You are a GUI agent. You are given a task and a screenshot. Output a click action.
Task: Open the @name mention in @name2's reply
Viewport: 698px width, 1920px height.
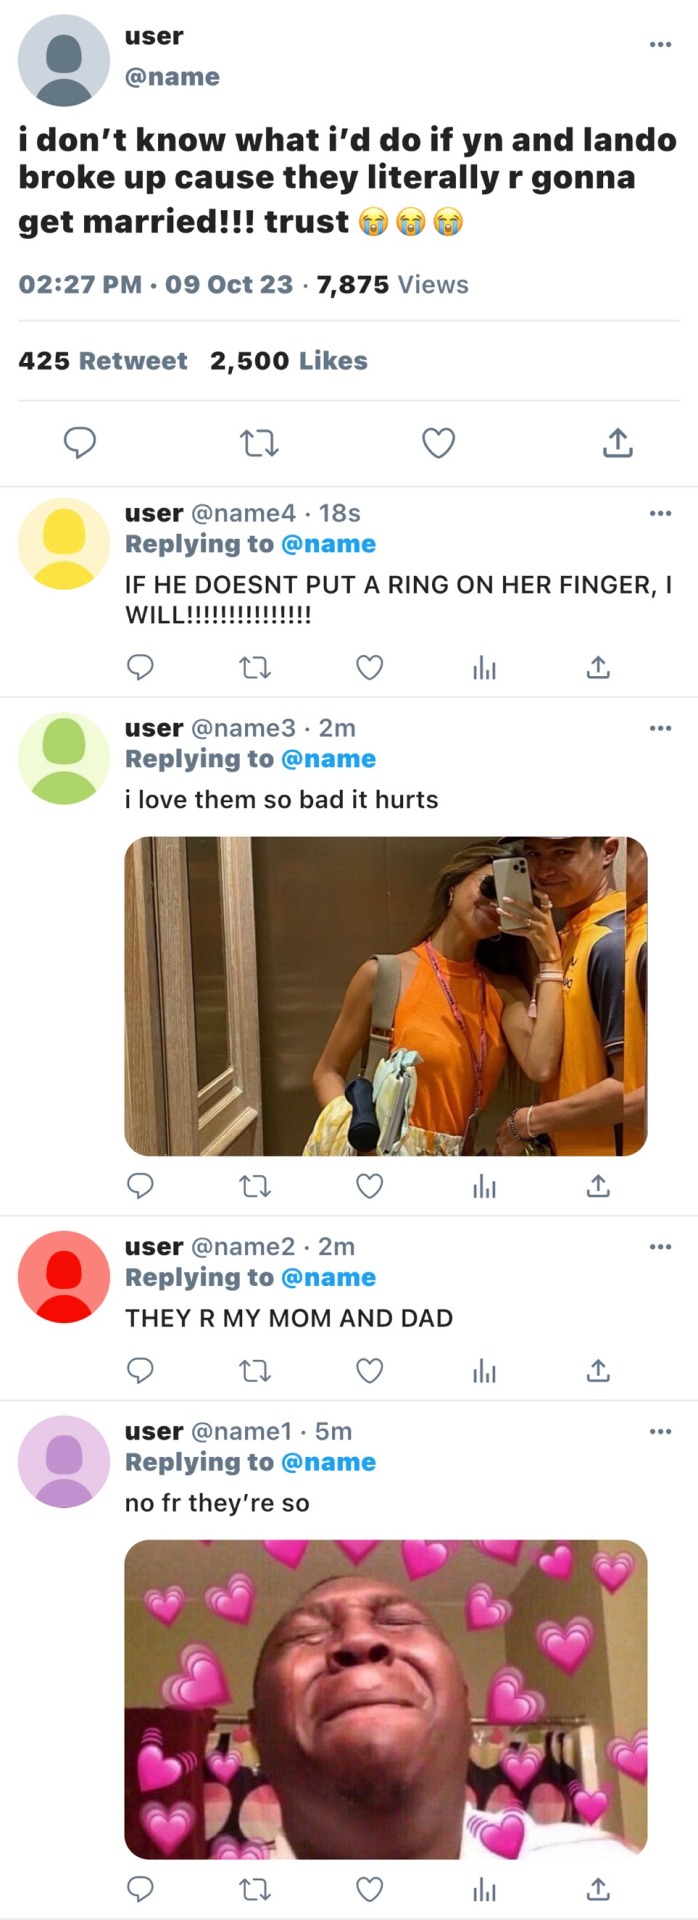[328, 1277]
